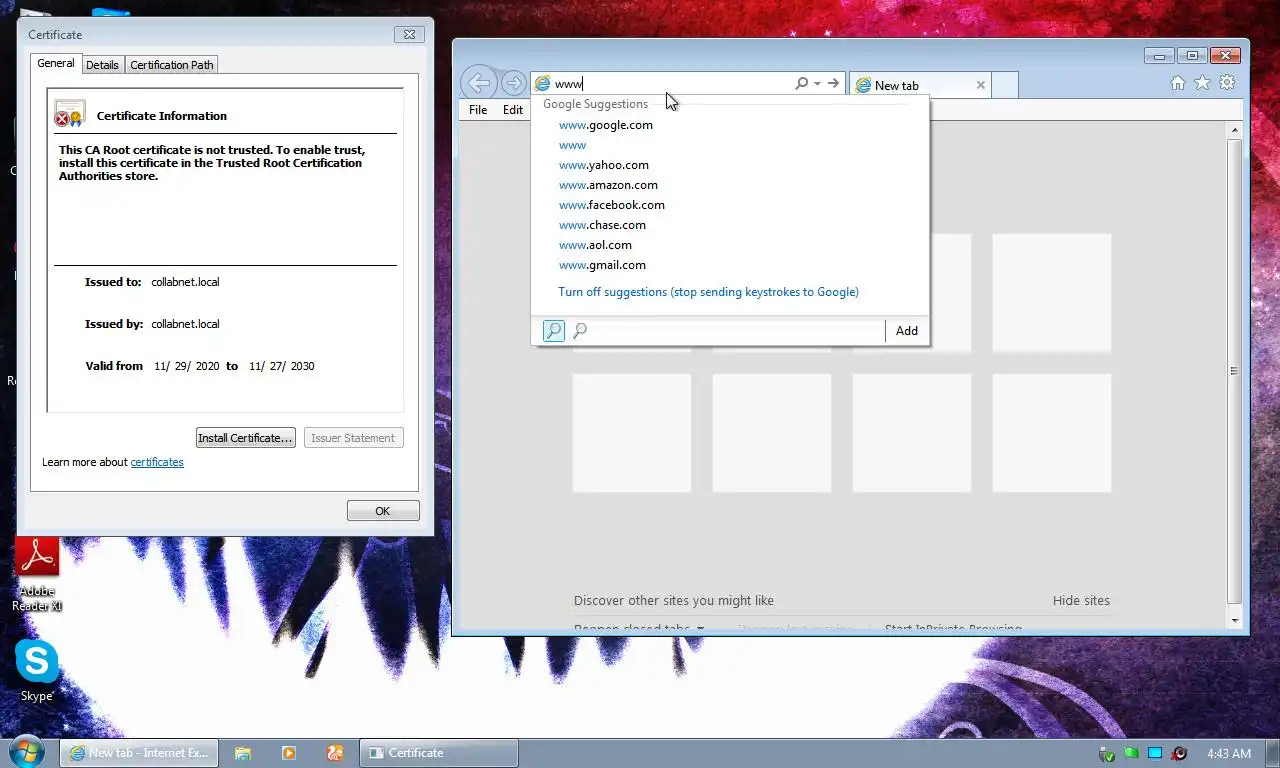Open Skype desktop shortcut
1280x768 pixels.
(37, 672)
